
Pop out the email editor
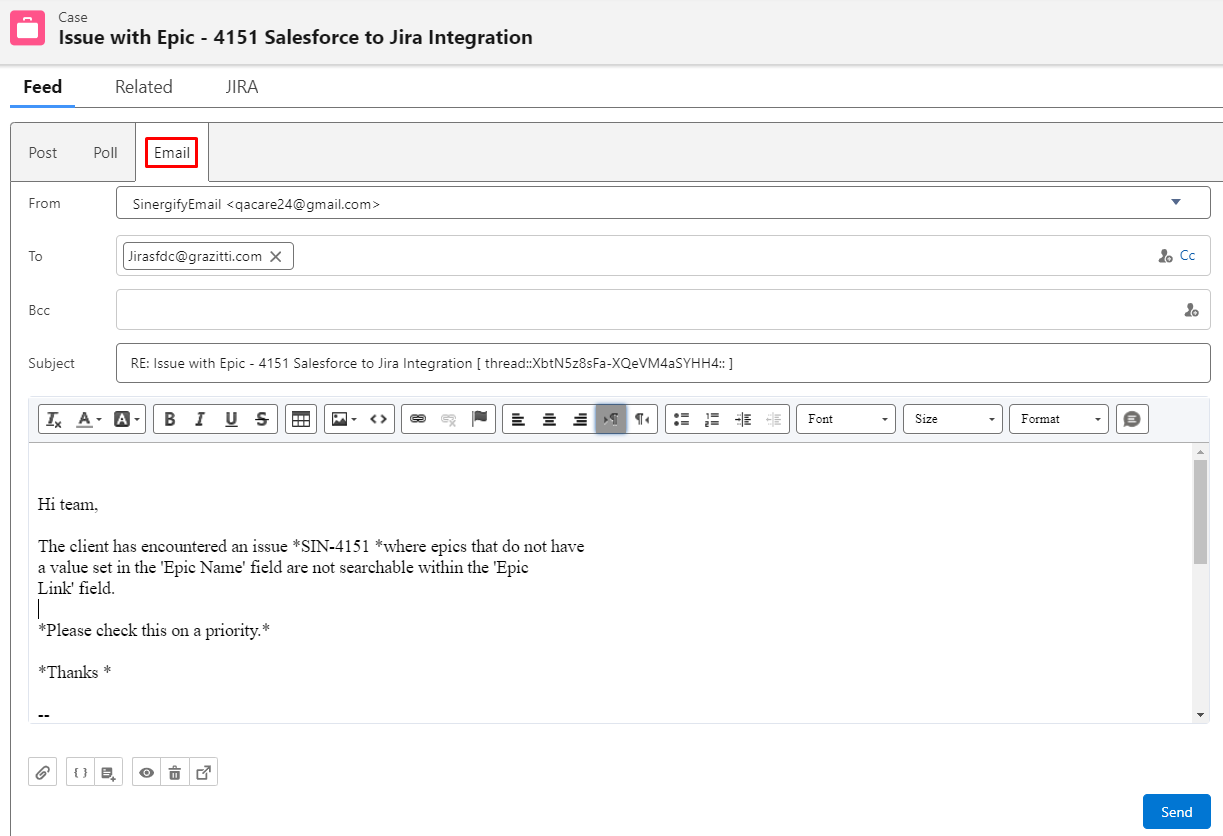tap(203, 772)
